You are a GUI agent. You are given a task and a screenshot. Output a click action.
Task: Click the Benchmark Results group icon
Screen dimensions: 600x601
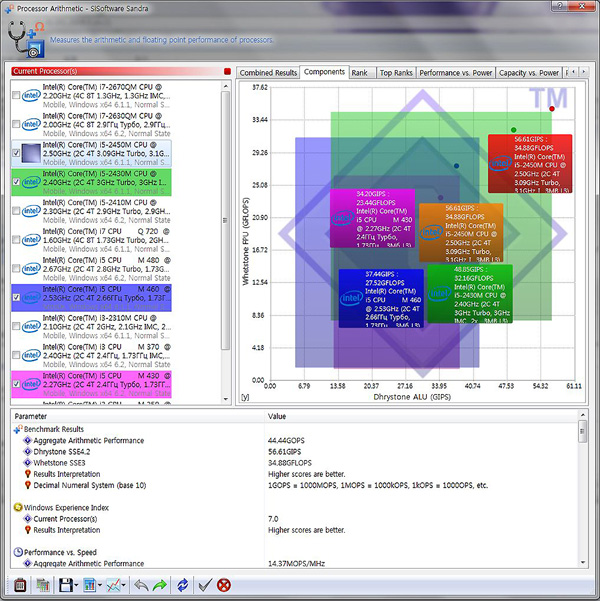click(x=18, y=429)
